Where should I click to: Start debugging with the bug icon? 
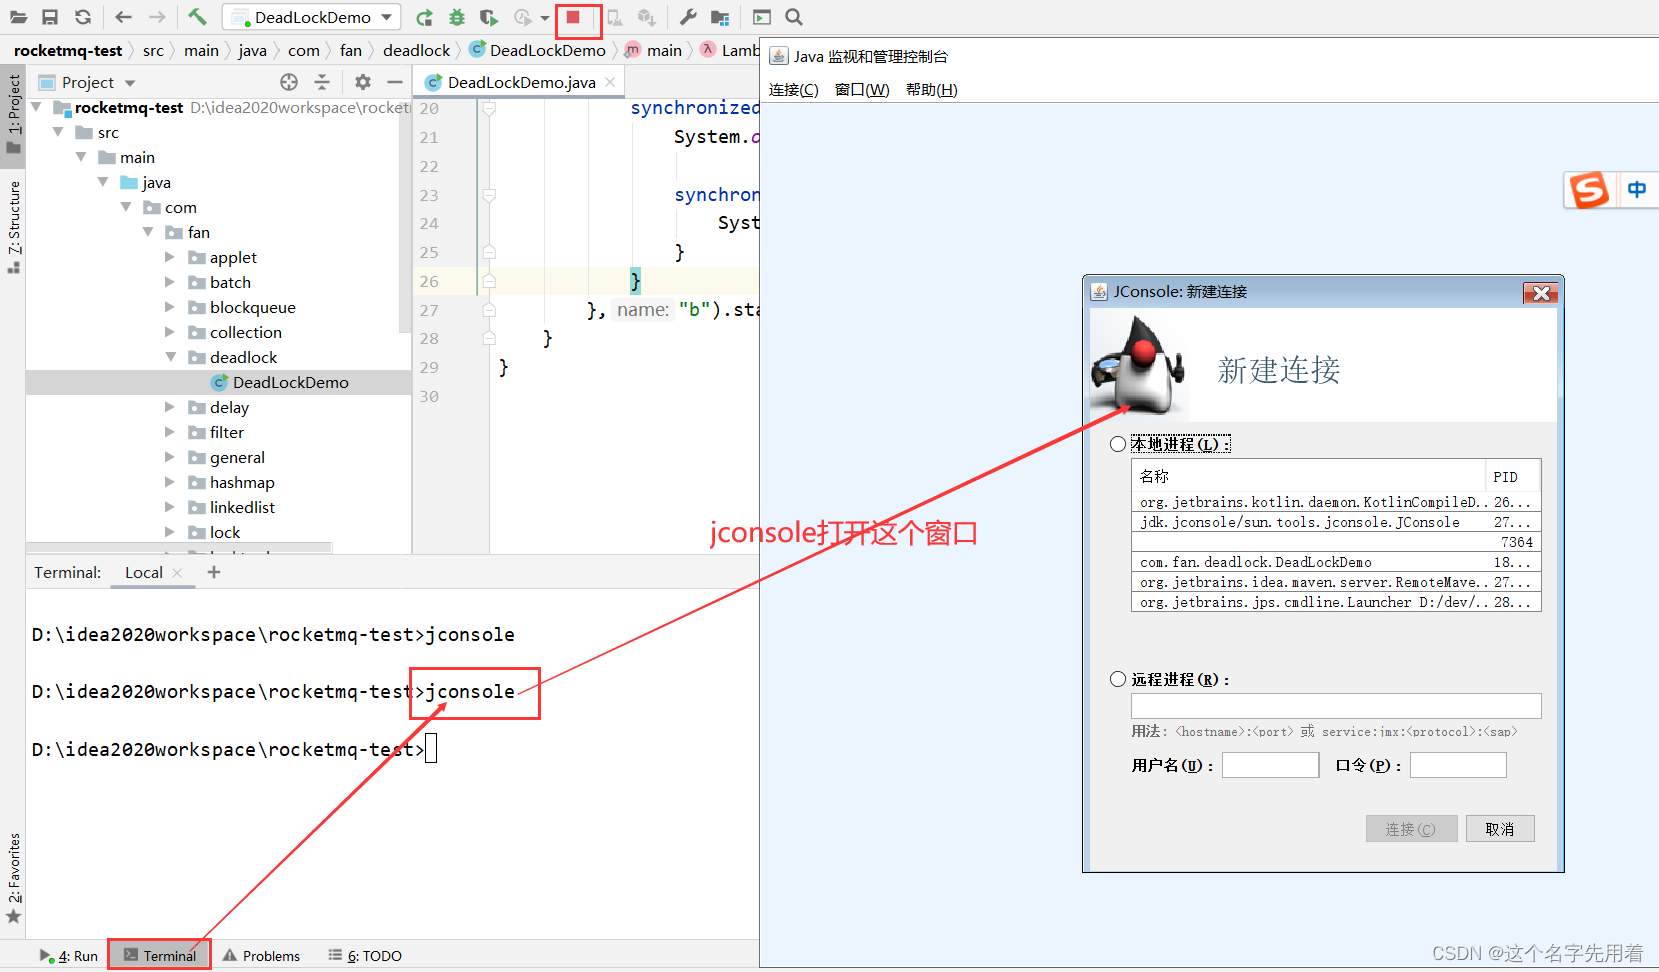(x=457, y=17)
